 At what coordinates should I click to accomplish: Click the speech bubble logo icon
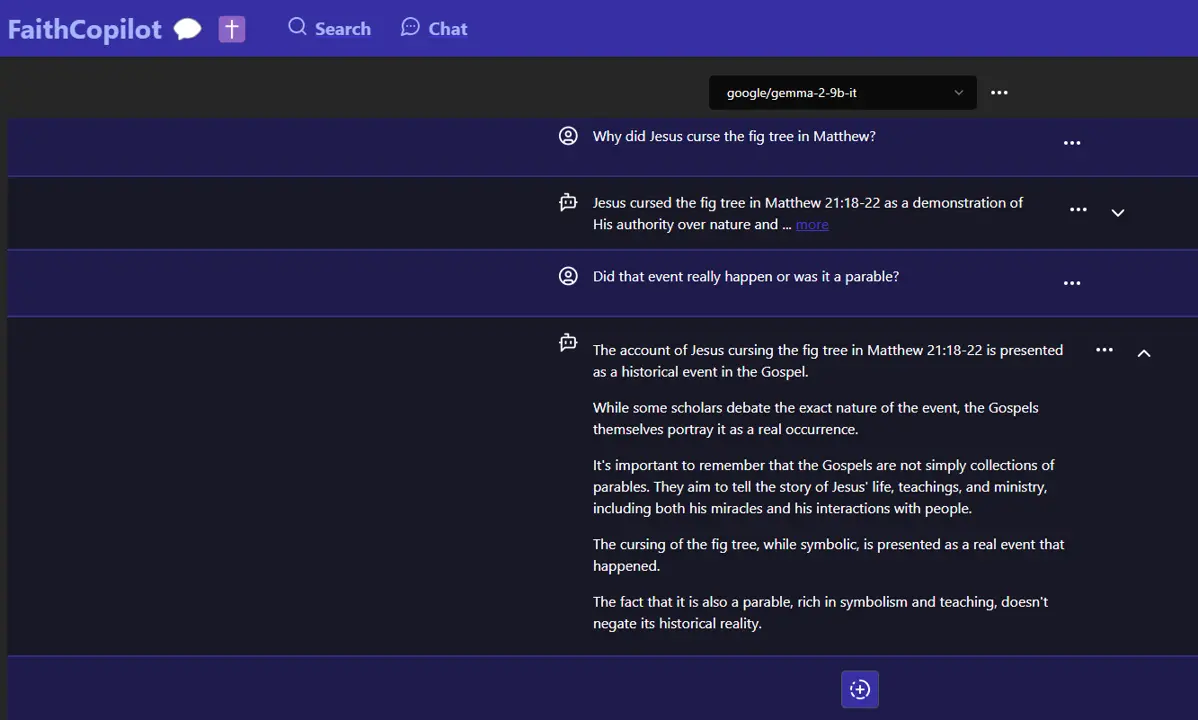188,29
